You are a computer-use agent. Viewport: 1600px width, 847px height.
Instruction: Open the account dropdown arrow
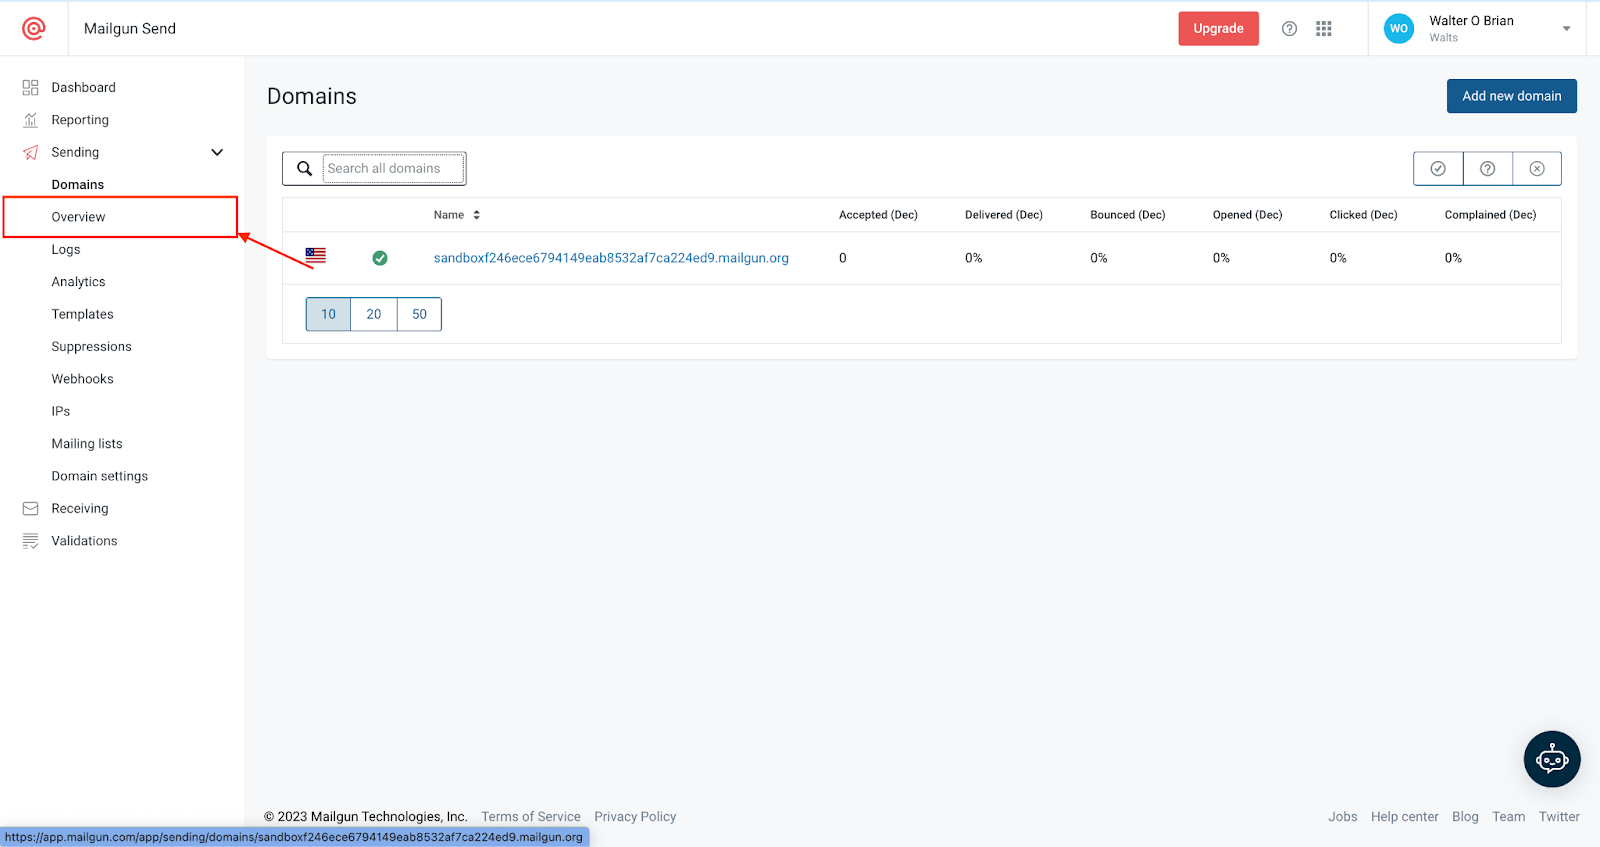[x=1566, y=29]
